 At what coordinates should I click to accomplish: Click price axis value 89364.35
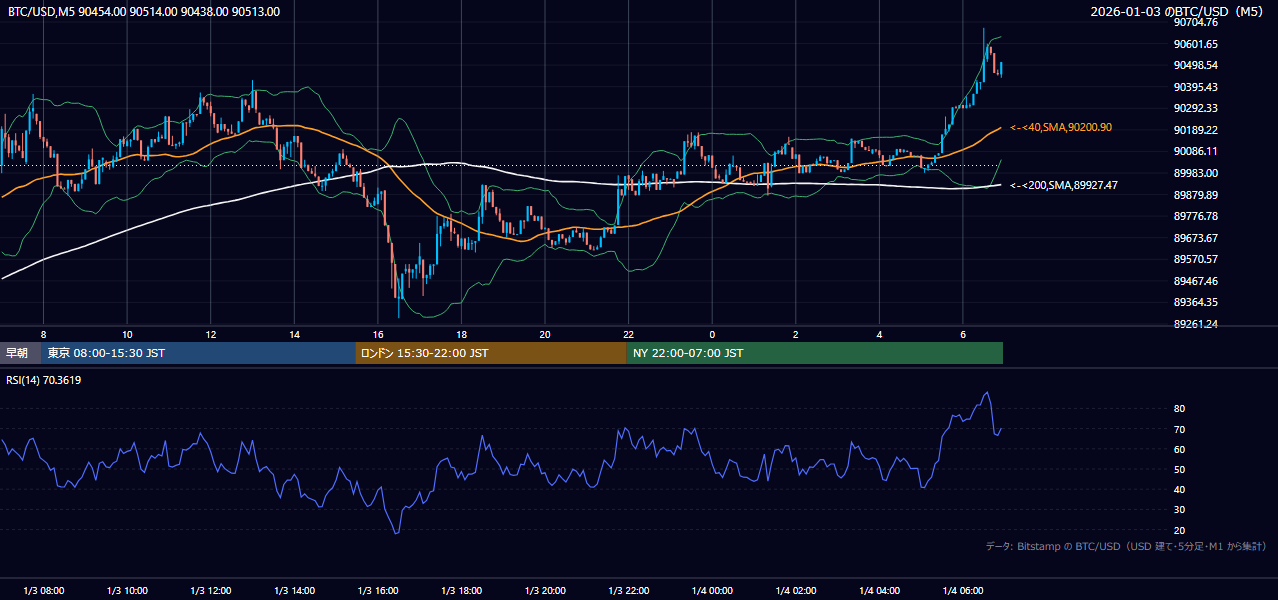[x=1195, y=302]
